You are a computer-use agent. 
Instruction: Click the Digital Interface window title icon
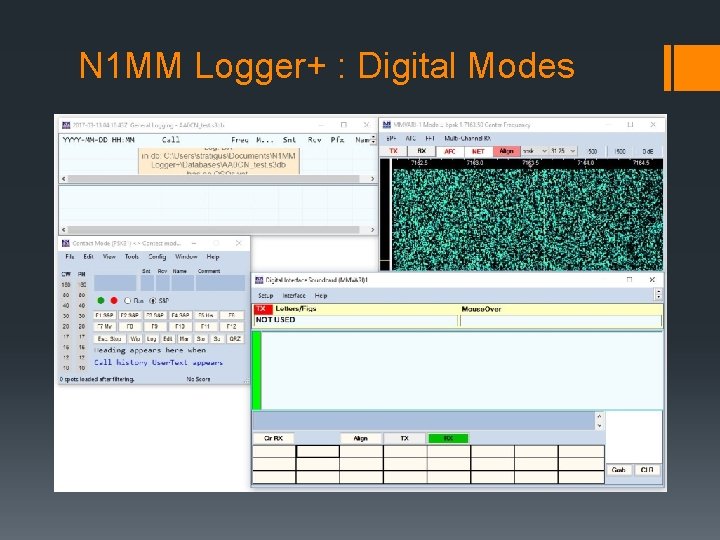click(259, 280)
